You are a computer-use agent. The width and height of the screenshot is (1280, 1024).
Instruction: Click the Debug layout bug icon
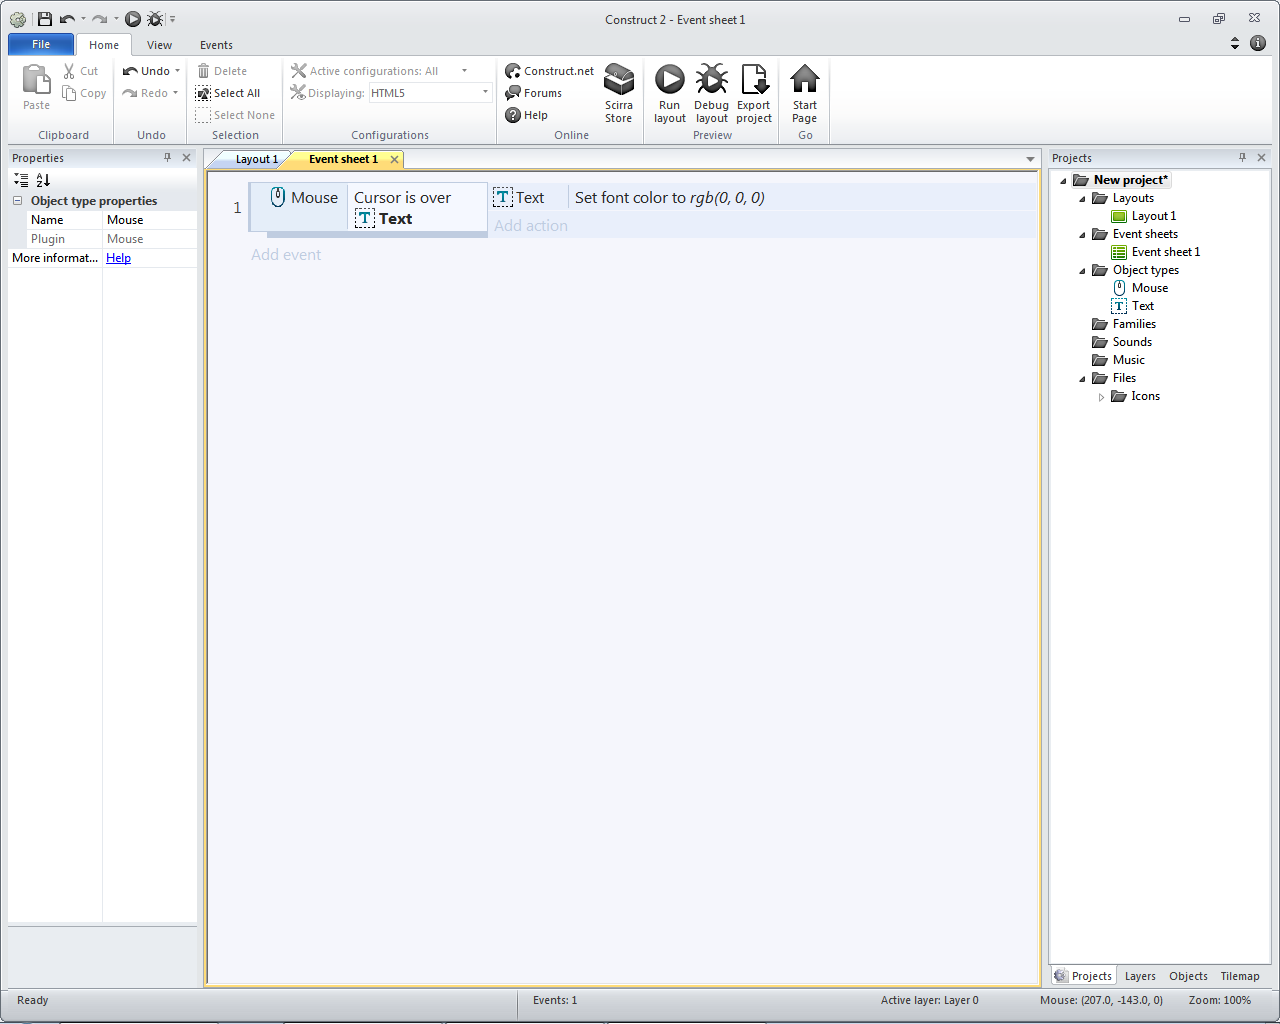(711, 80)
